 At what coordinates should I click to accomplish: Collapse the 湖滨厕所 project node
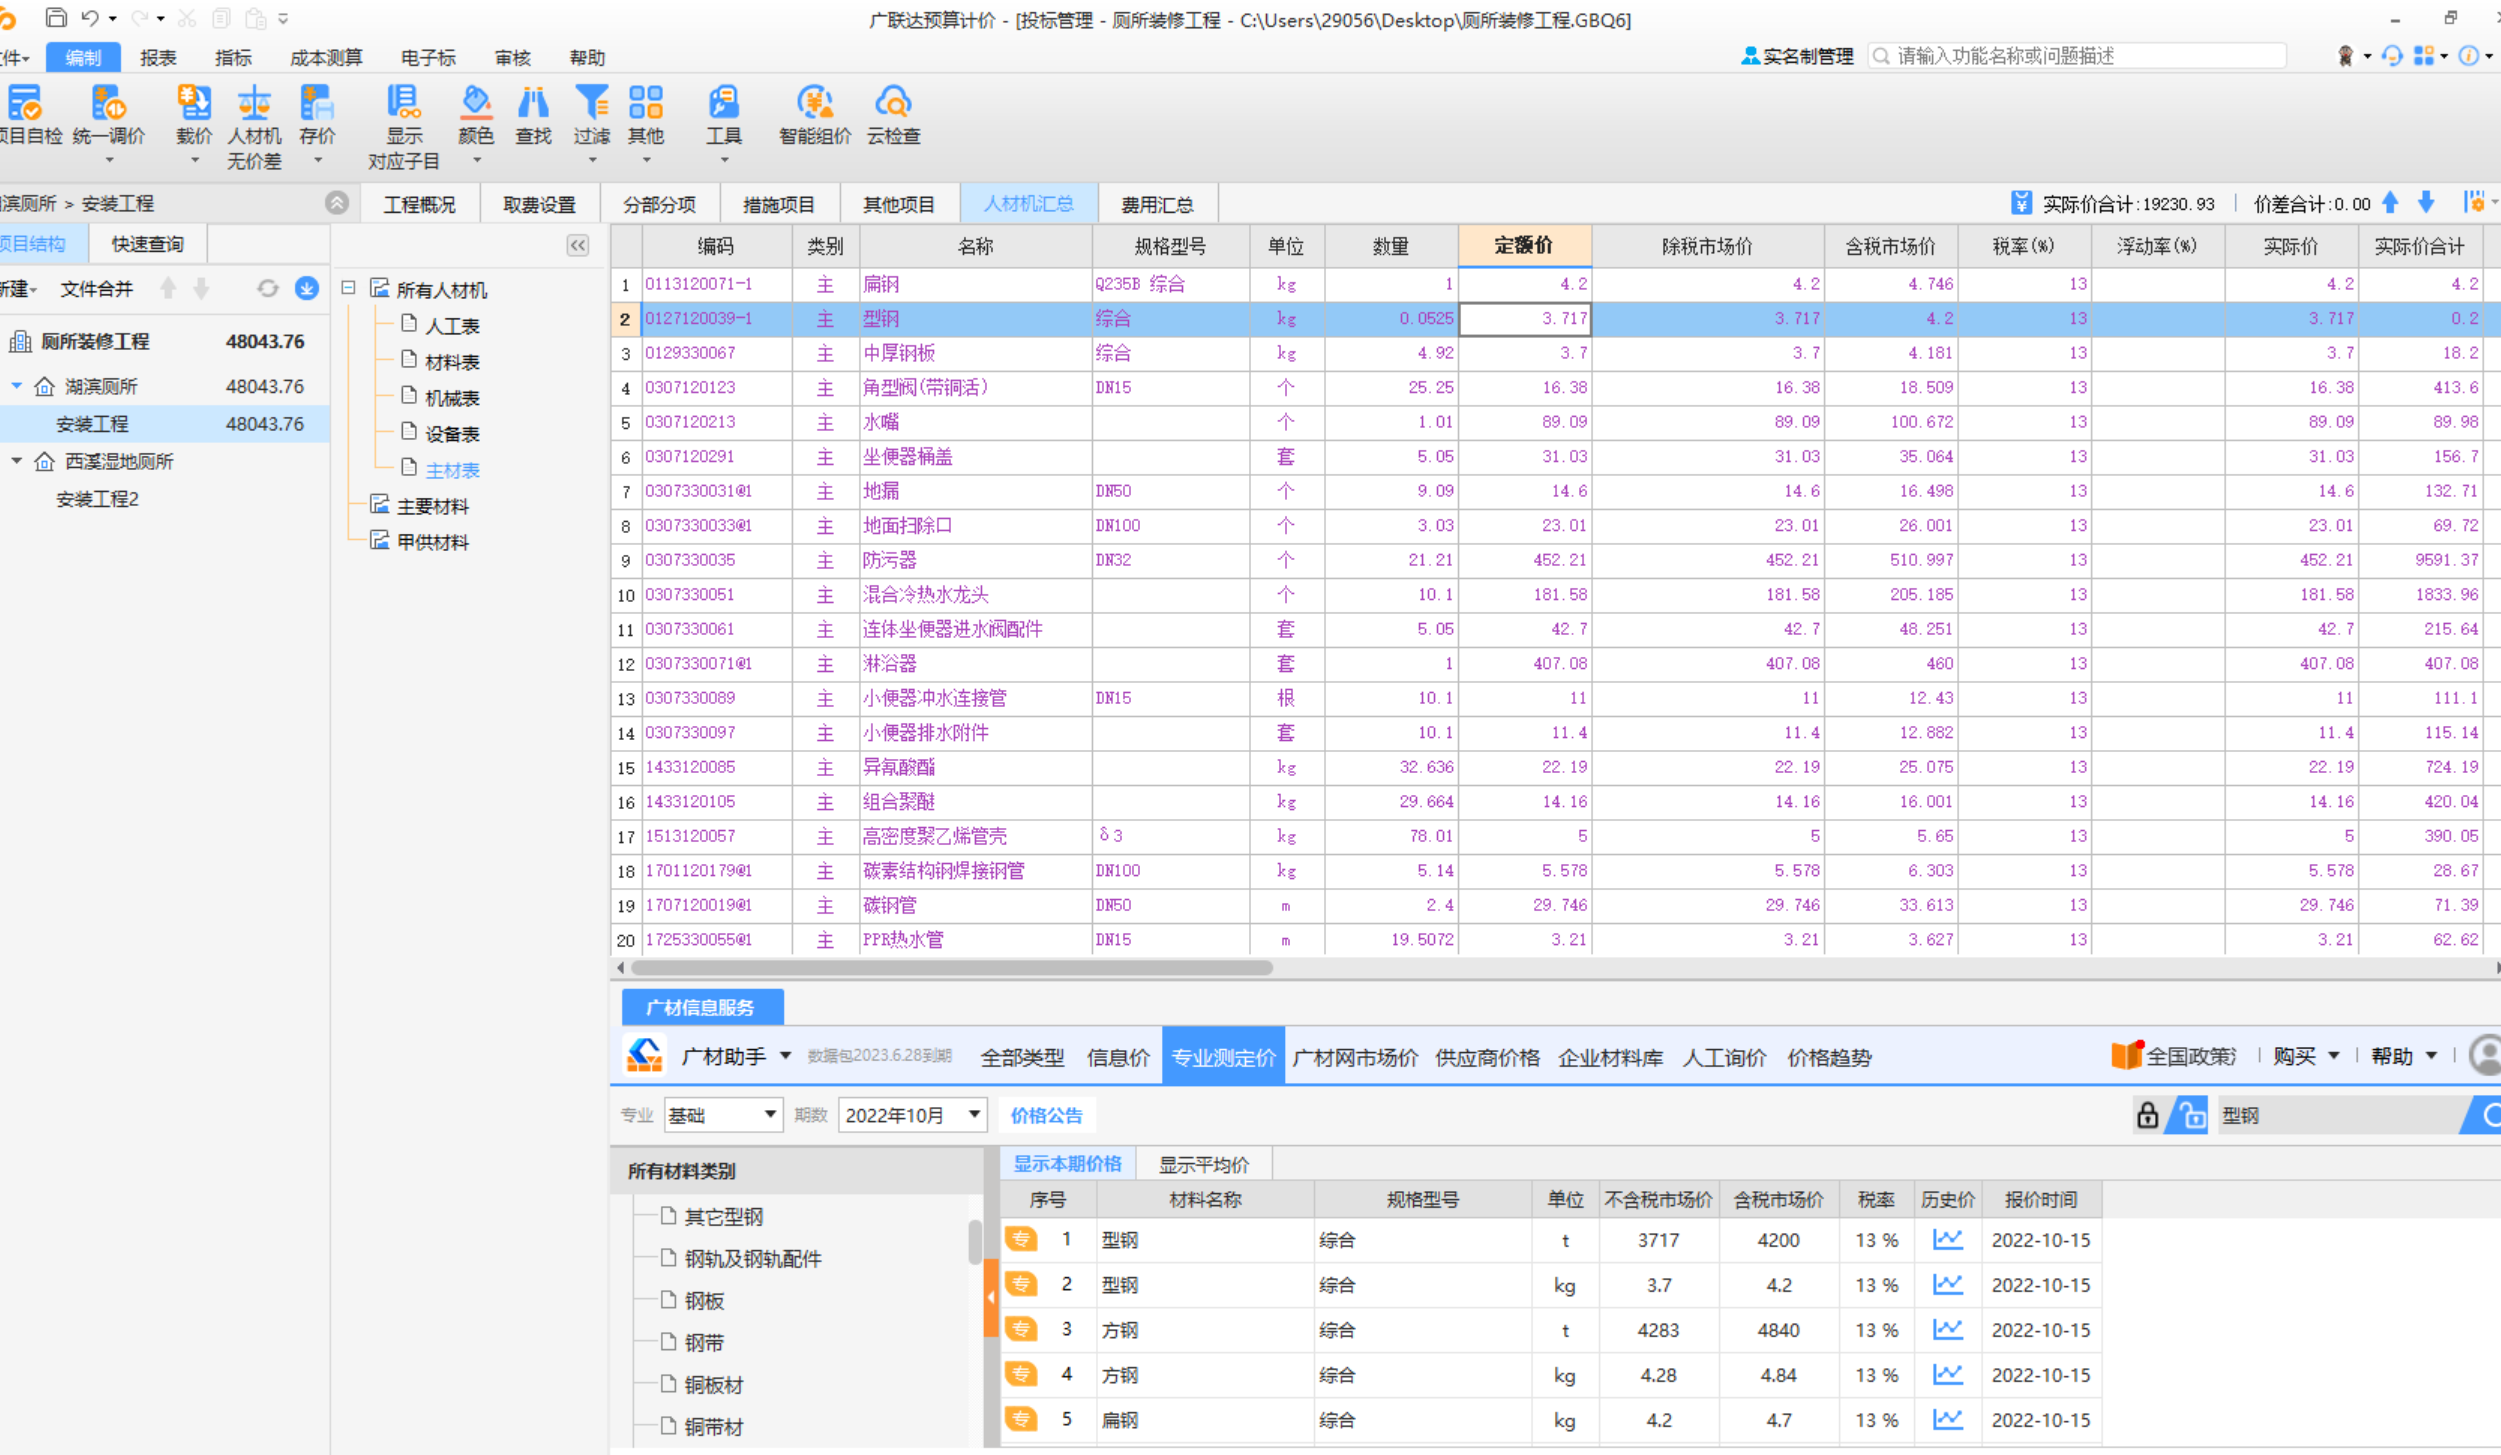pos(17,385)
